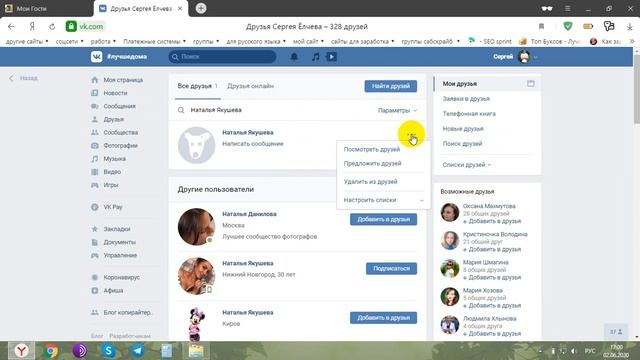This screenshot has width=640, height=360.
Task: Click the Сообщения sidebar icon
Action: pyautogui.click(x=95, y=106)
